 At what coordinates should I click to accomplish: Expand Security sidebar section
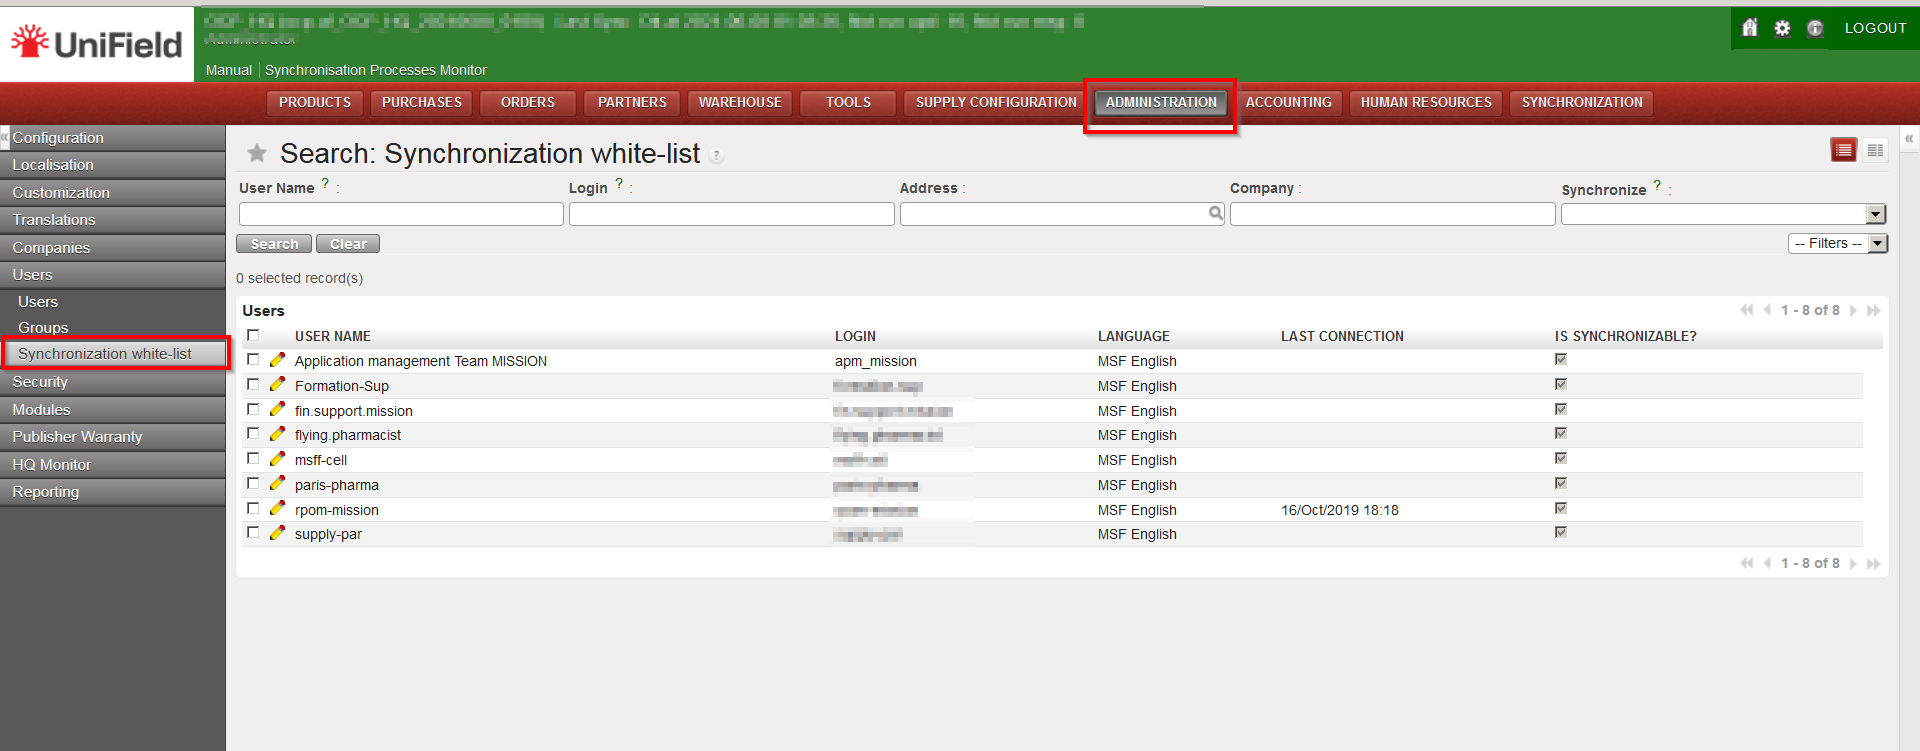pyautogui.click(x=112, y=382)
